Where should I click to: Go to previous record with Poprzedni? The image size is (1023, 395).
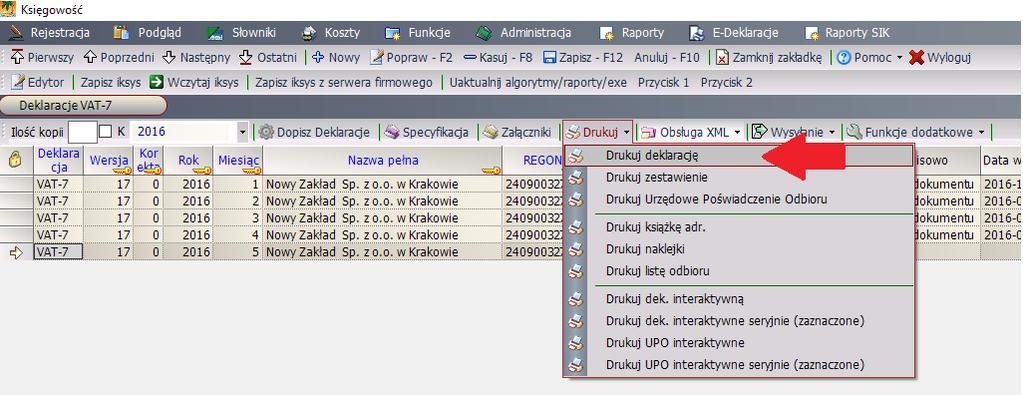coord(119,57)
